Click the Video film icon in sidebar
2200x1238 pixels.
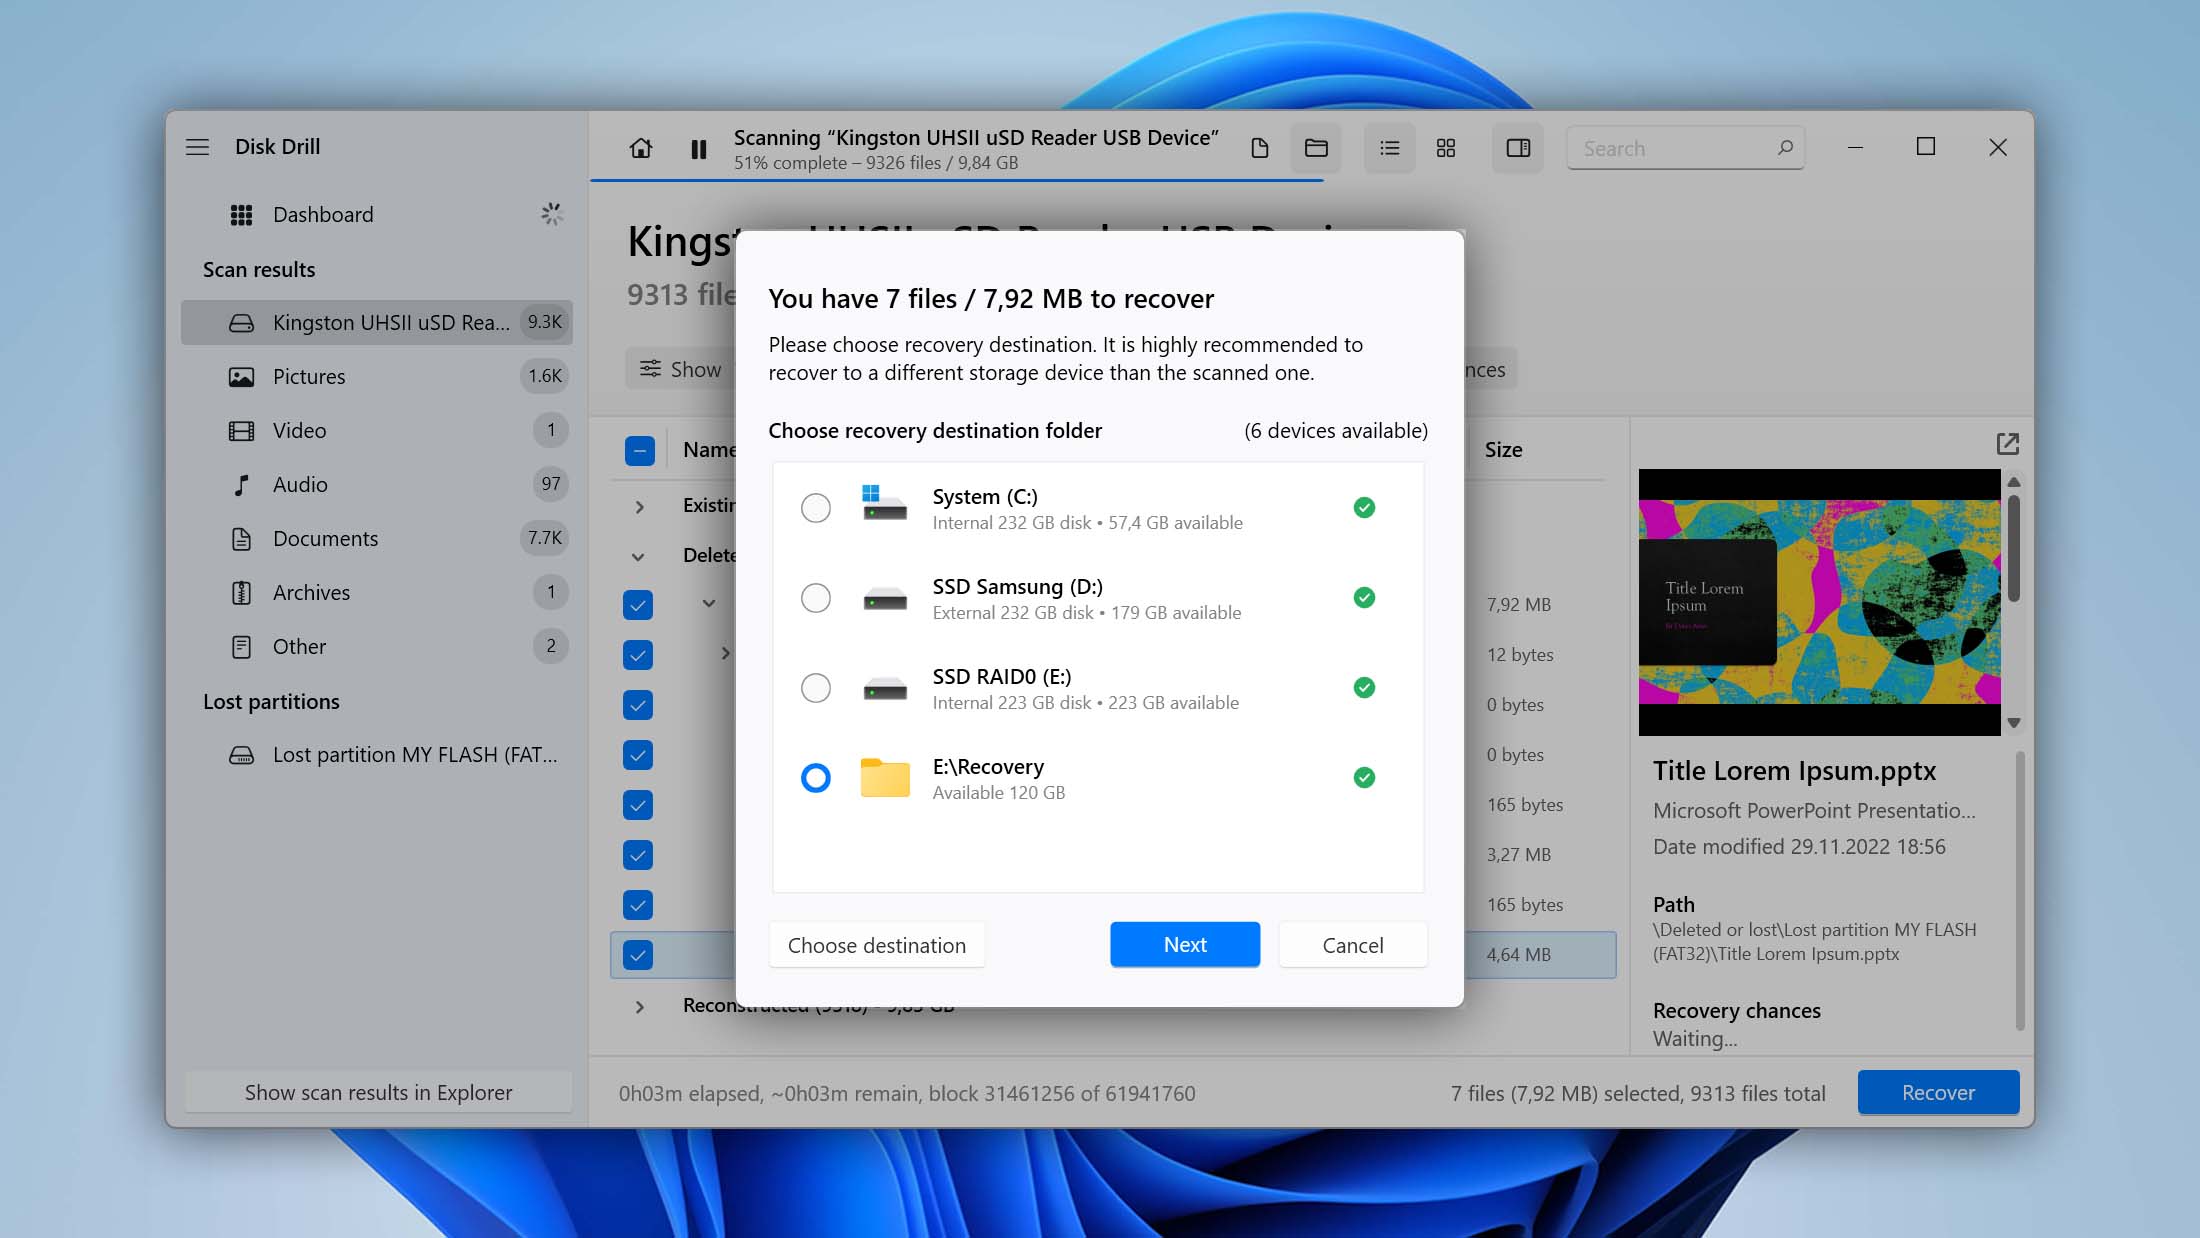point(241,431)
